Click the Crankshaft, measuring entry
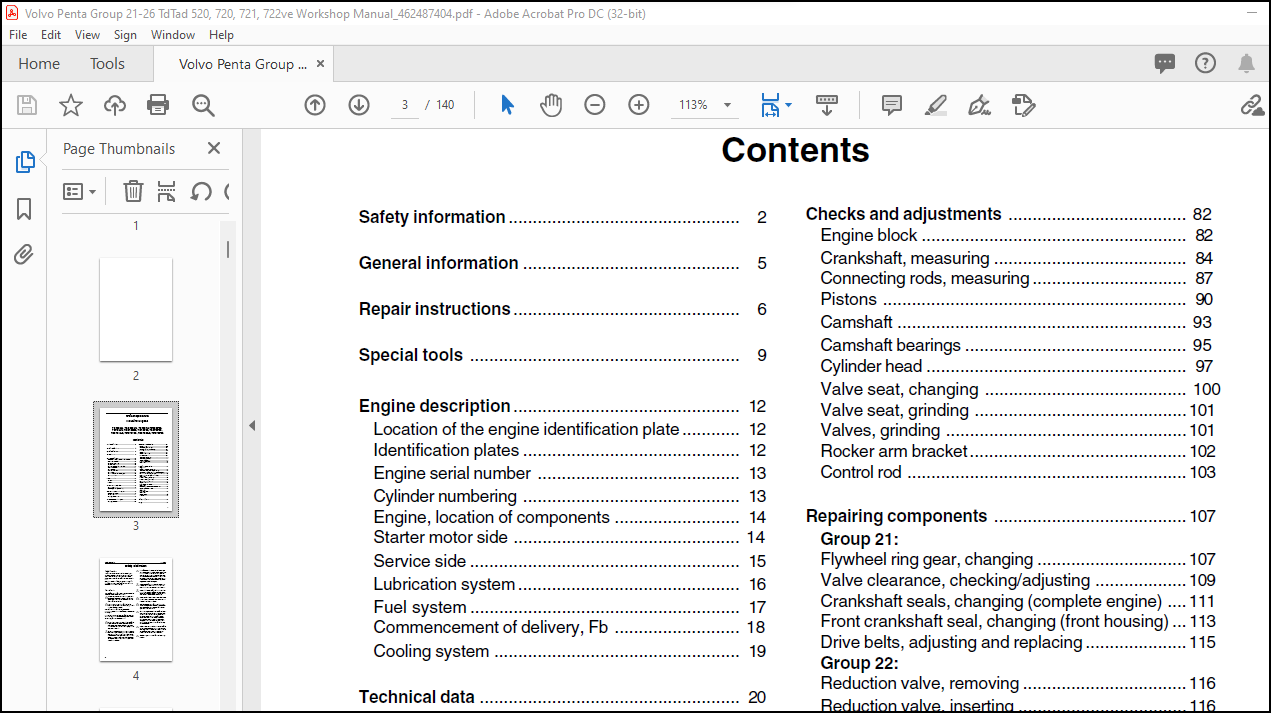The width and height of the screenshot is (1271, 713). 1016,258
